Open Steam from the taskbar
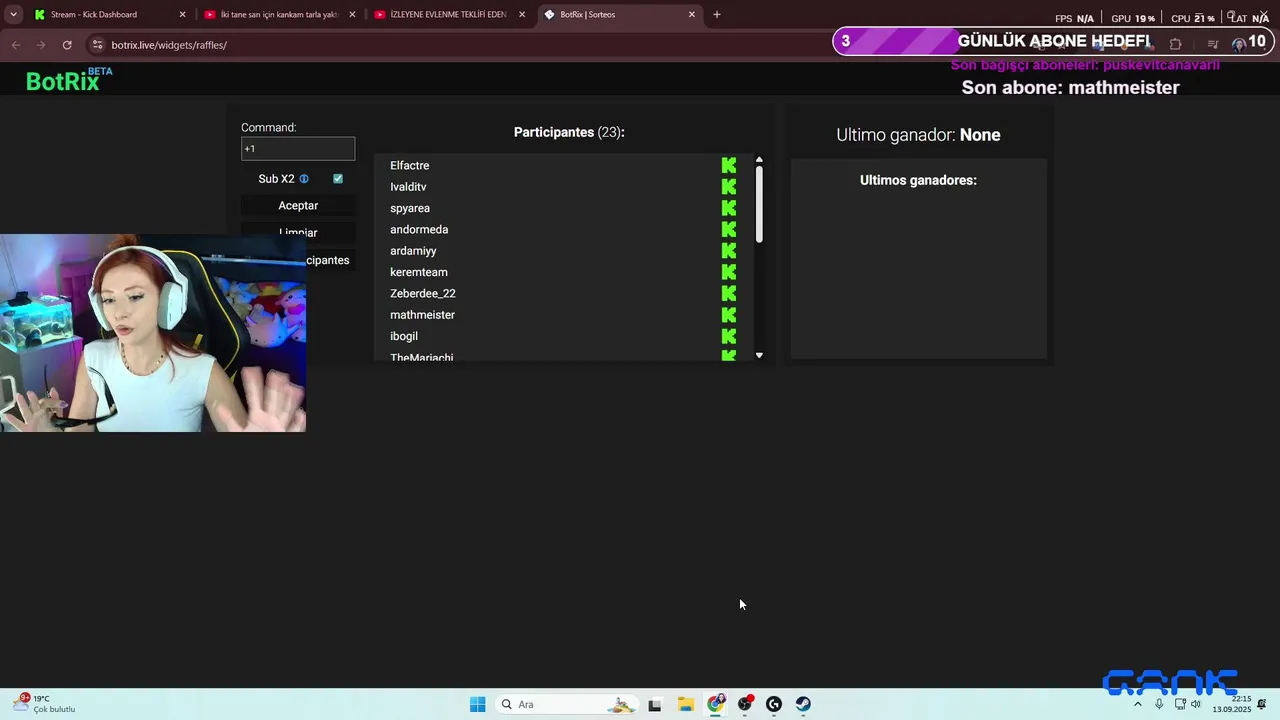 click(x=803, y=704)
